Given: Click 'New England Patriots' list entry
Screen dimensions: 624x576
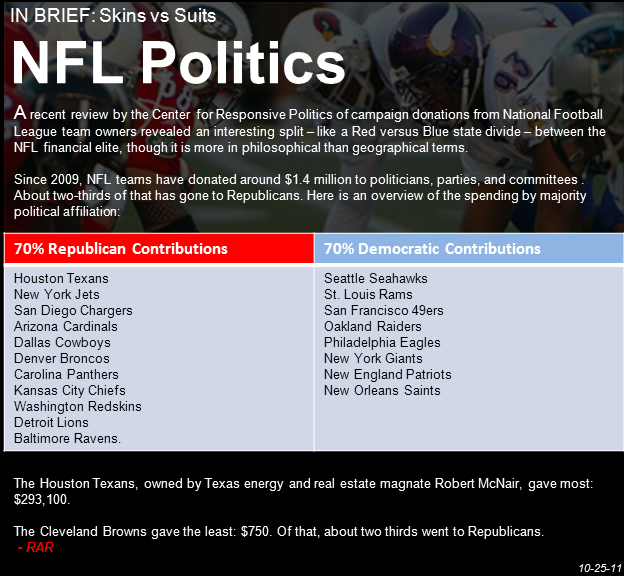Looking at the screenshot, I should (388, 375).
